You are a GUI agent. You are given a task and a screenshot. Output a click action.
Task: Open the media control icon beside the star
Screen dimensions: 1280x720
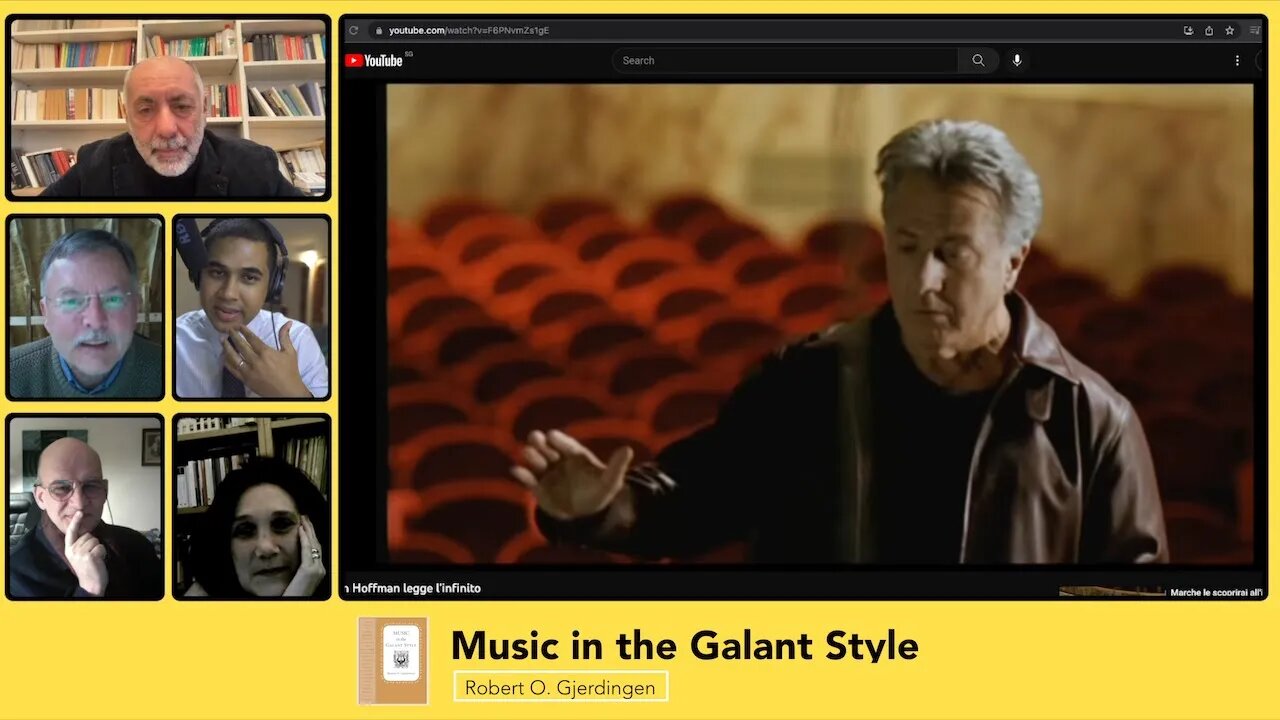point(1256,31)
